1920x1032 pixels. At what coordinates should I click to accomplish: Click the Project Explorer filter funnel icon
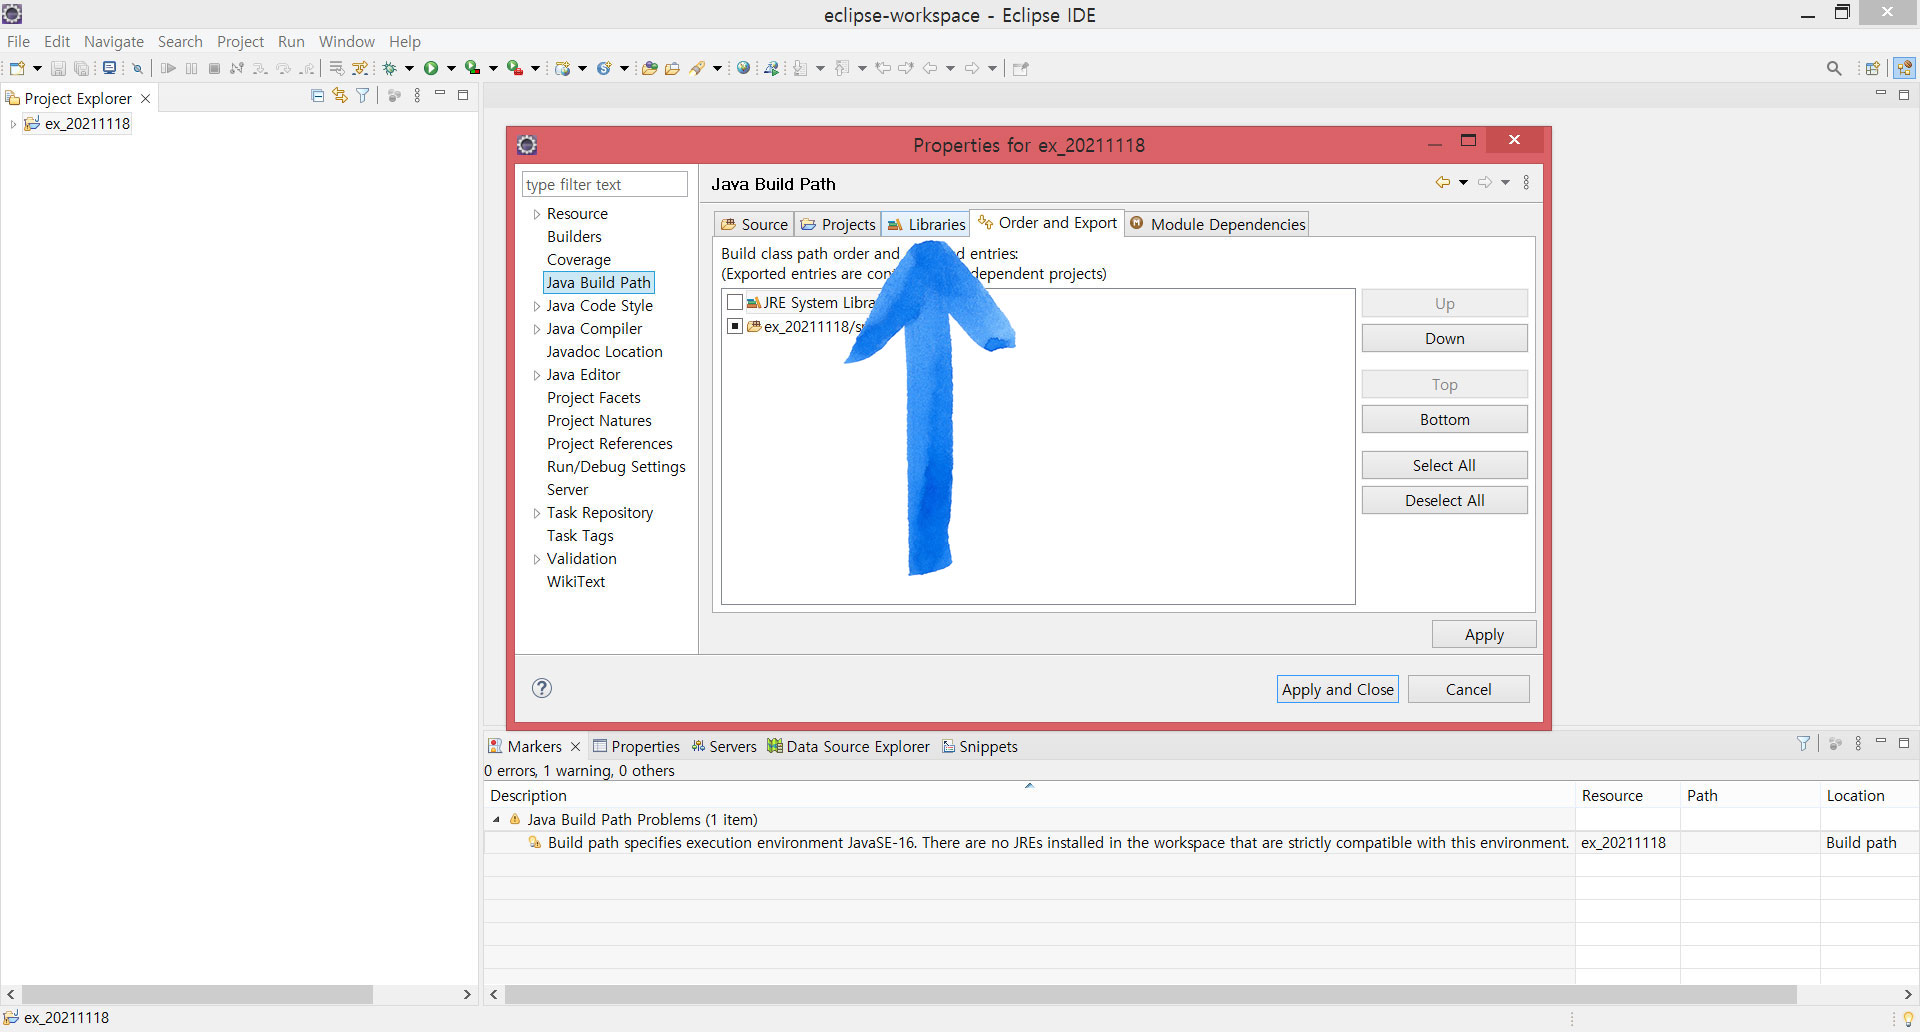[363, 96]
